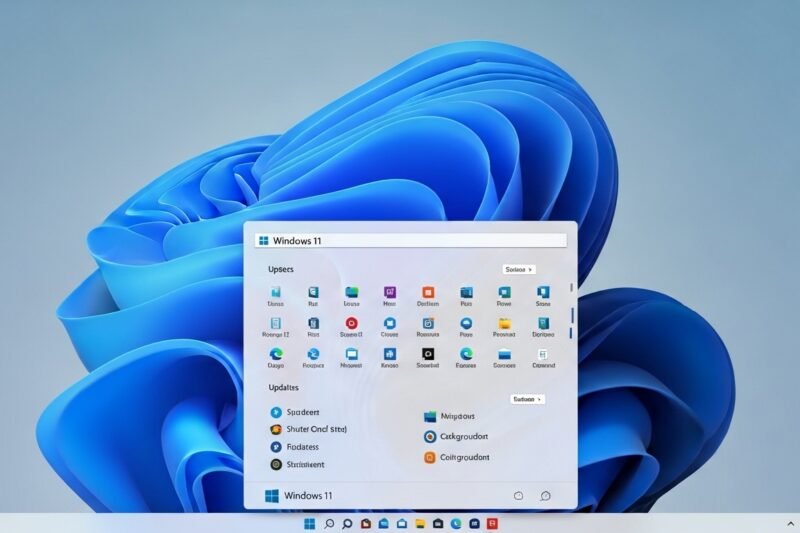Open the Mnpdous recommended item
The height and width of the screenshot is (533, 800).
click(x=449, y=417)
